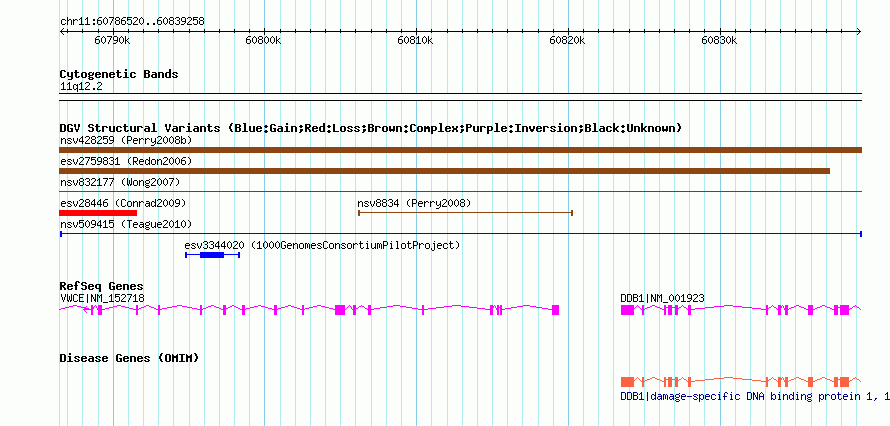Screen dimensions: 890x426
Task: Select the DDB1 magenta RefSeq gene model
Action: pos(741,310)
